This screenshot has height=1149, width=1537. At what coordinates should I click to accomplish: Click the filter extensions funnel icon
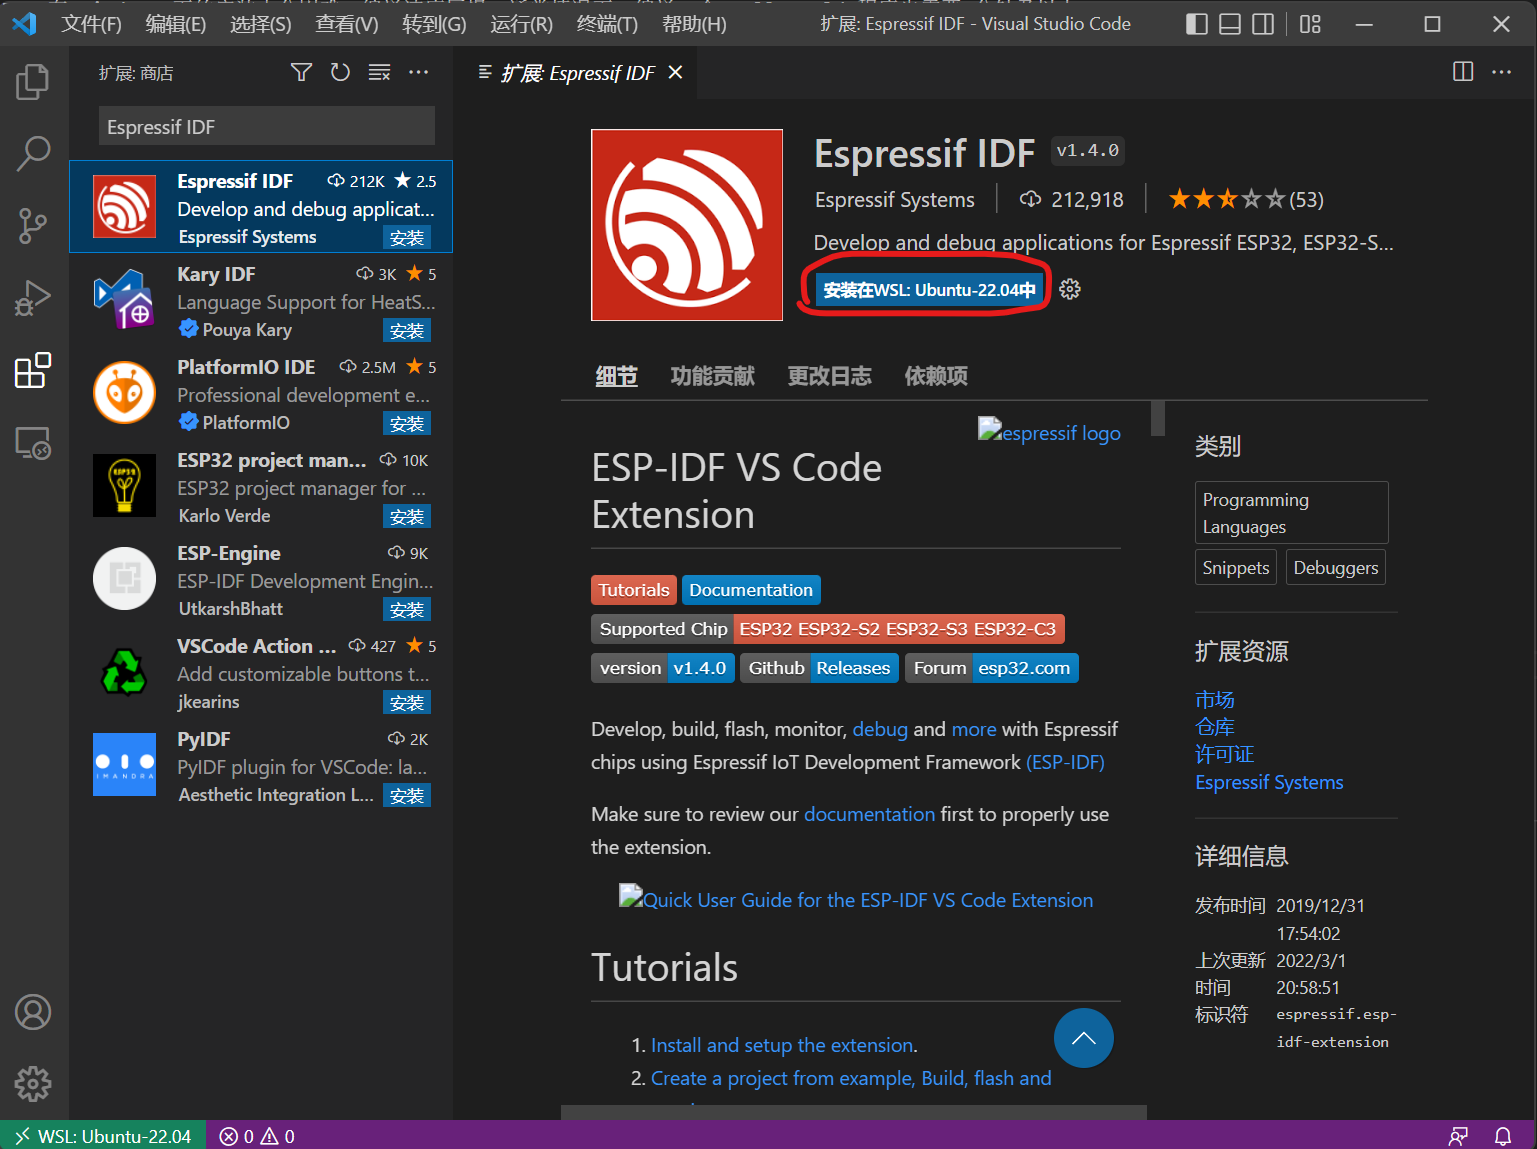301,72
